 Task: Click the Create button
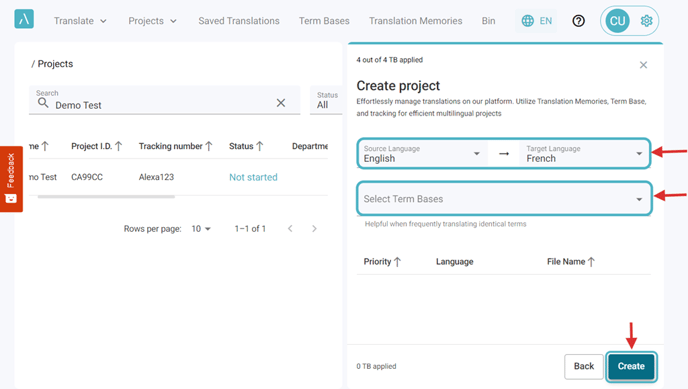631,366
